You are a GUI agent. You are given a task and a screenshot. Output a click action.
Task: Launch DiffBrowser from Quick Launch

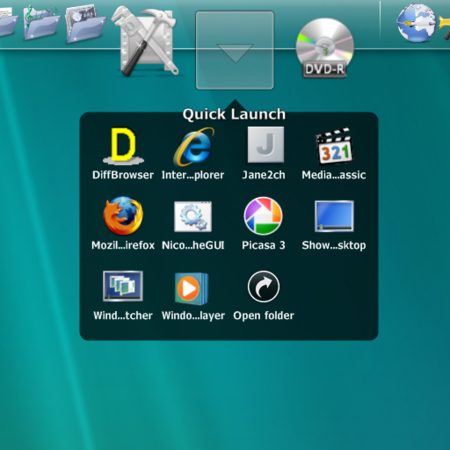tap(123, 146)
